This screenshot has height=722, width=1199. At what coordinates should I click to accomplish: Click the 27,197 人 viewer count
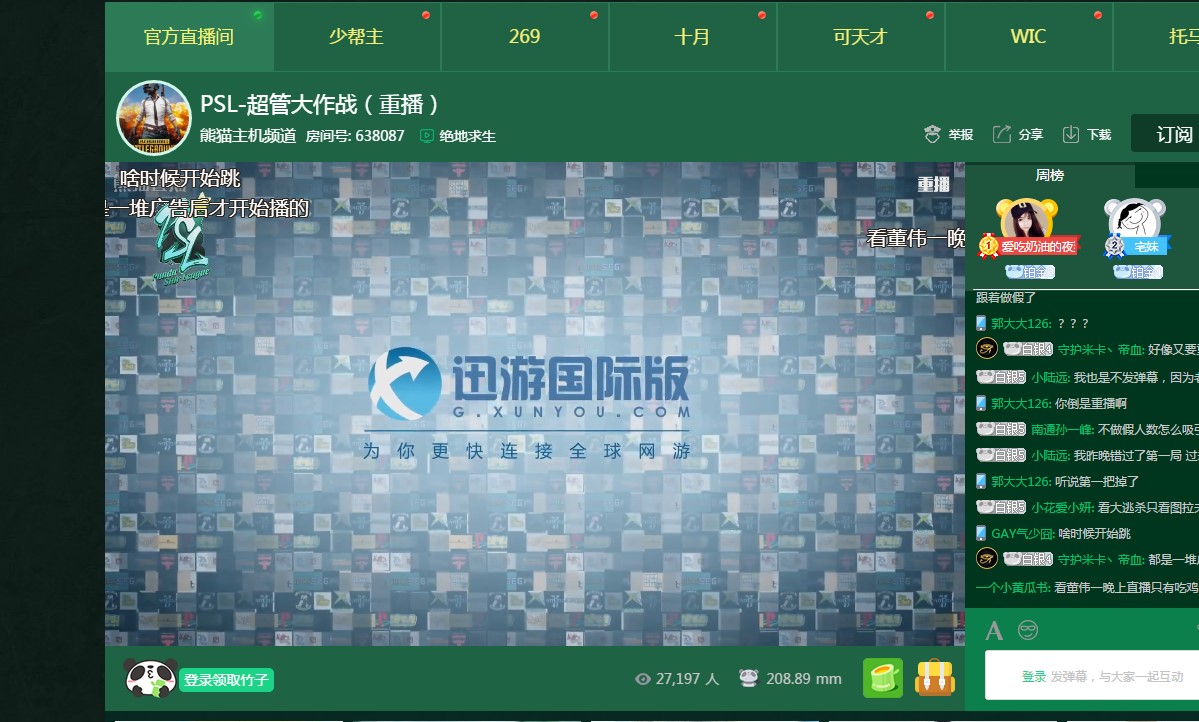(x=687, y=679)
